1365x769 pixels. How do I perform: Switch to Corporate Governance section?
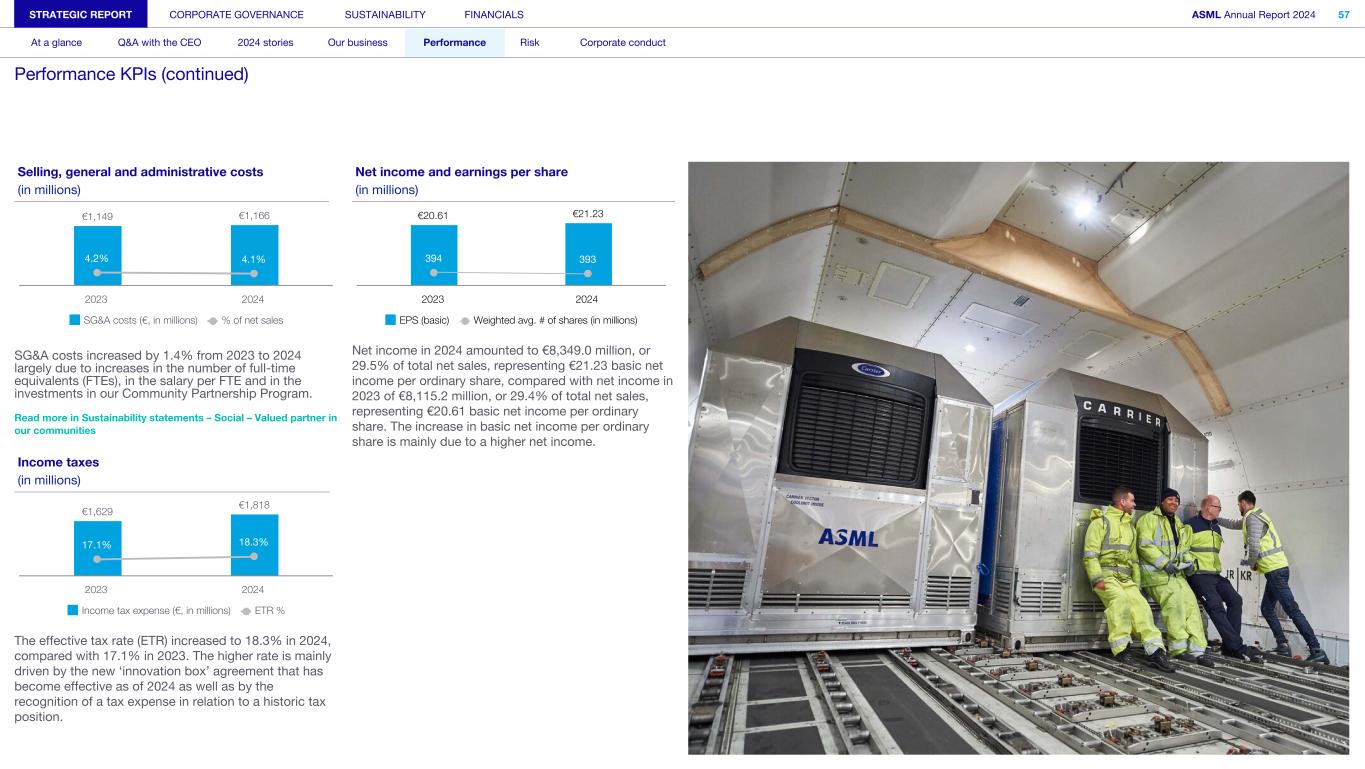[236, 14]
